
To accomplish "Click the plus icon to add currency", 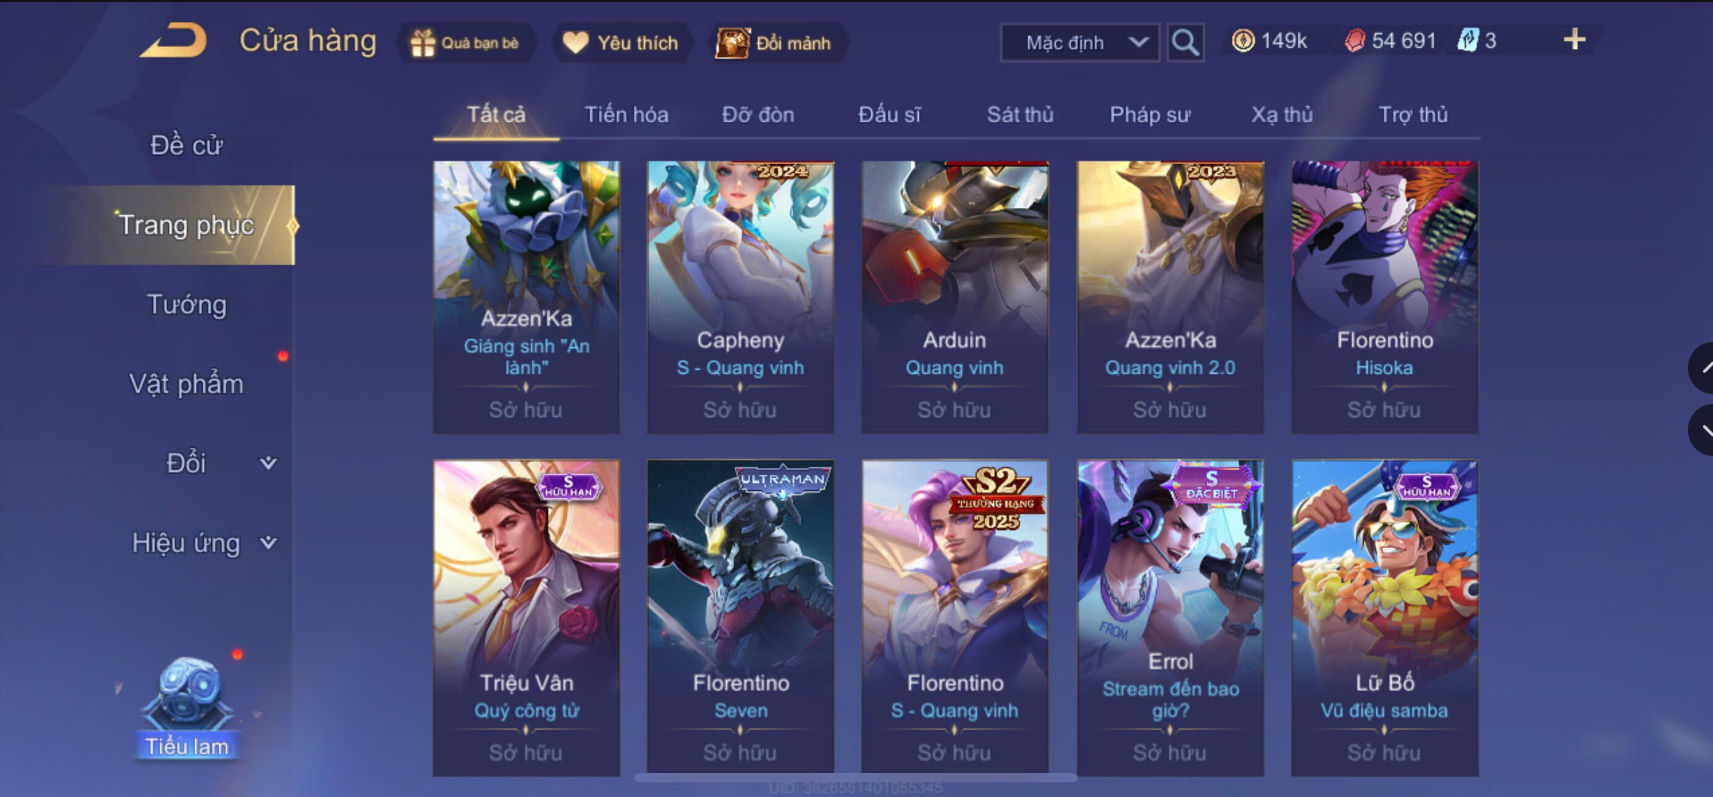I will point(1574,39).
